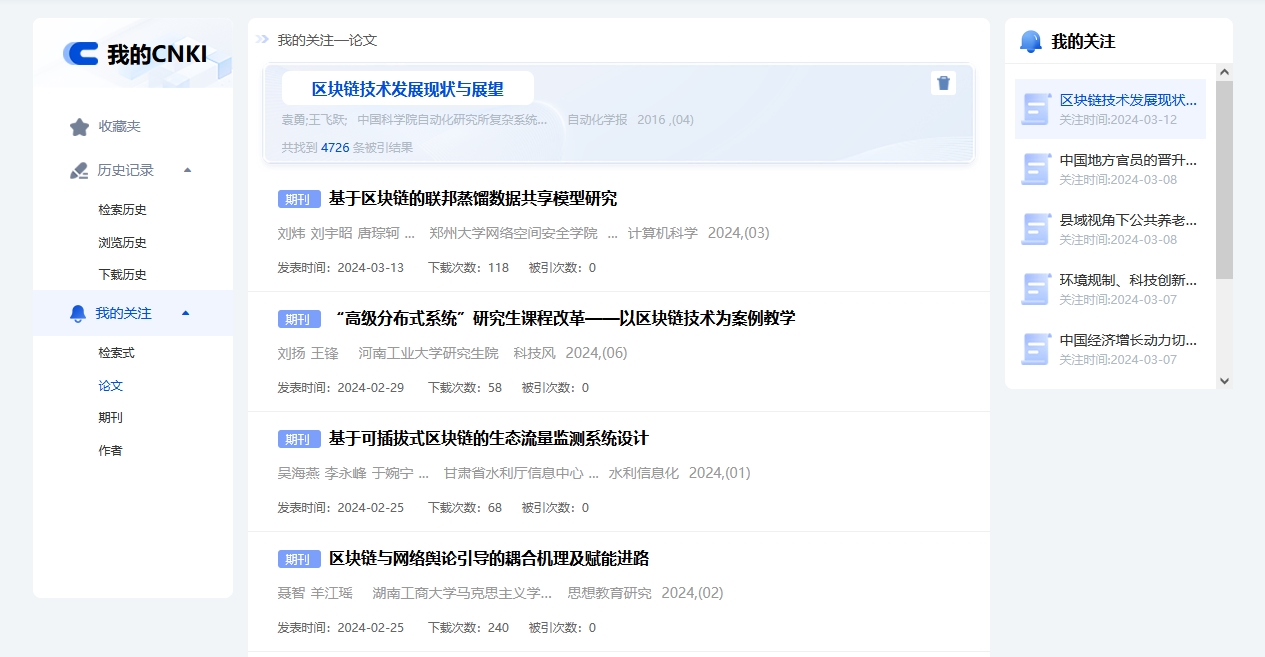Viewport: 1265px width, 657px height.
Task: Select 期刊 under 我的关注 menu
Action: [x=110, y=418]
